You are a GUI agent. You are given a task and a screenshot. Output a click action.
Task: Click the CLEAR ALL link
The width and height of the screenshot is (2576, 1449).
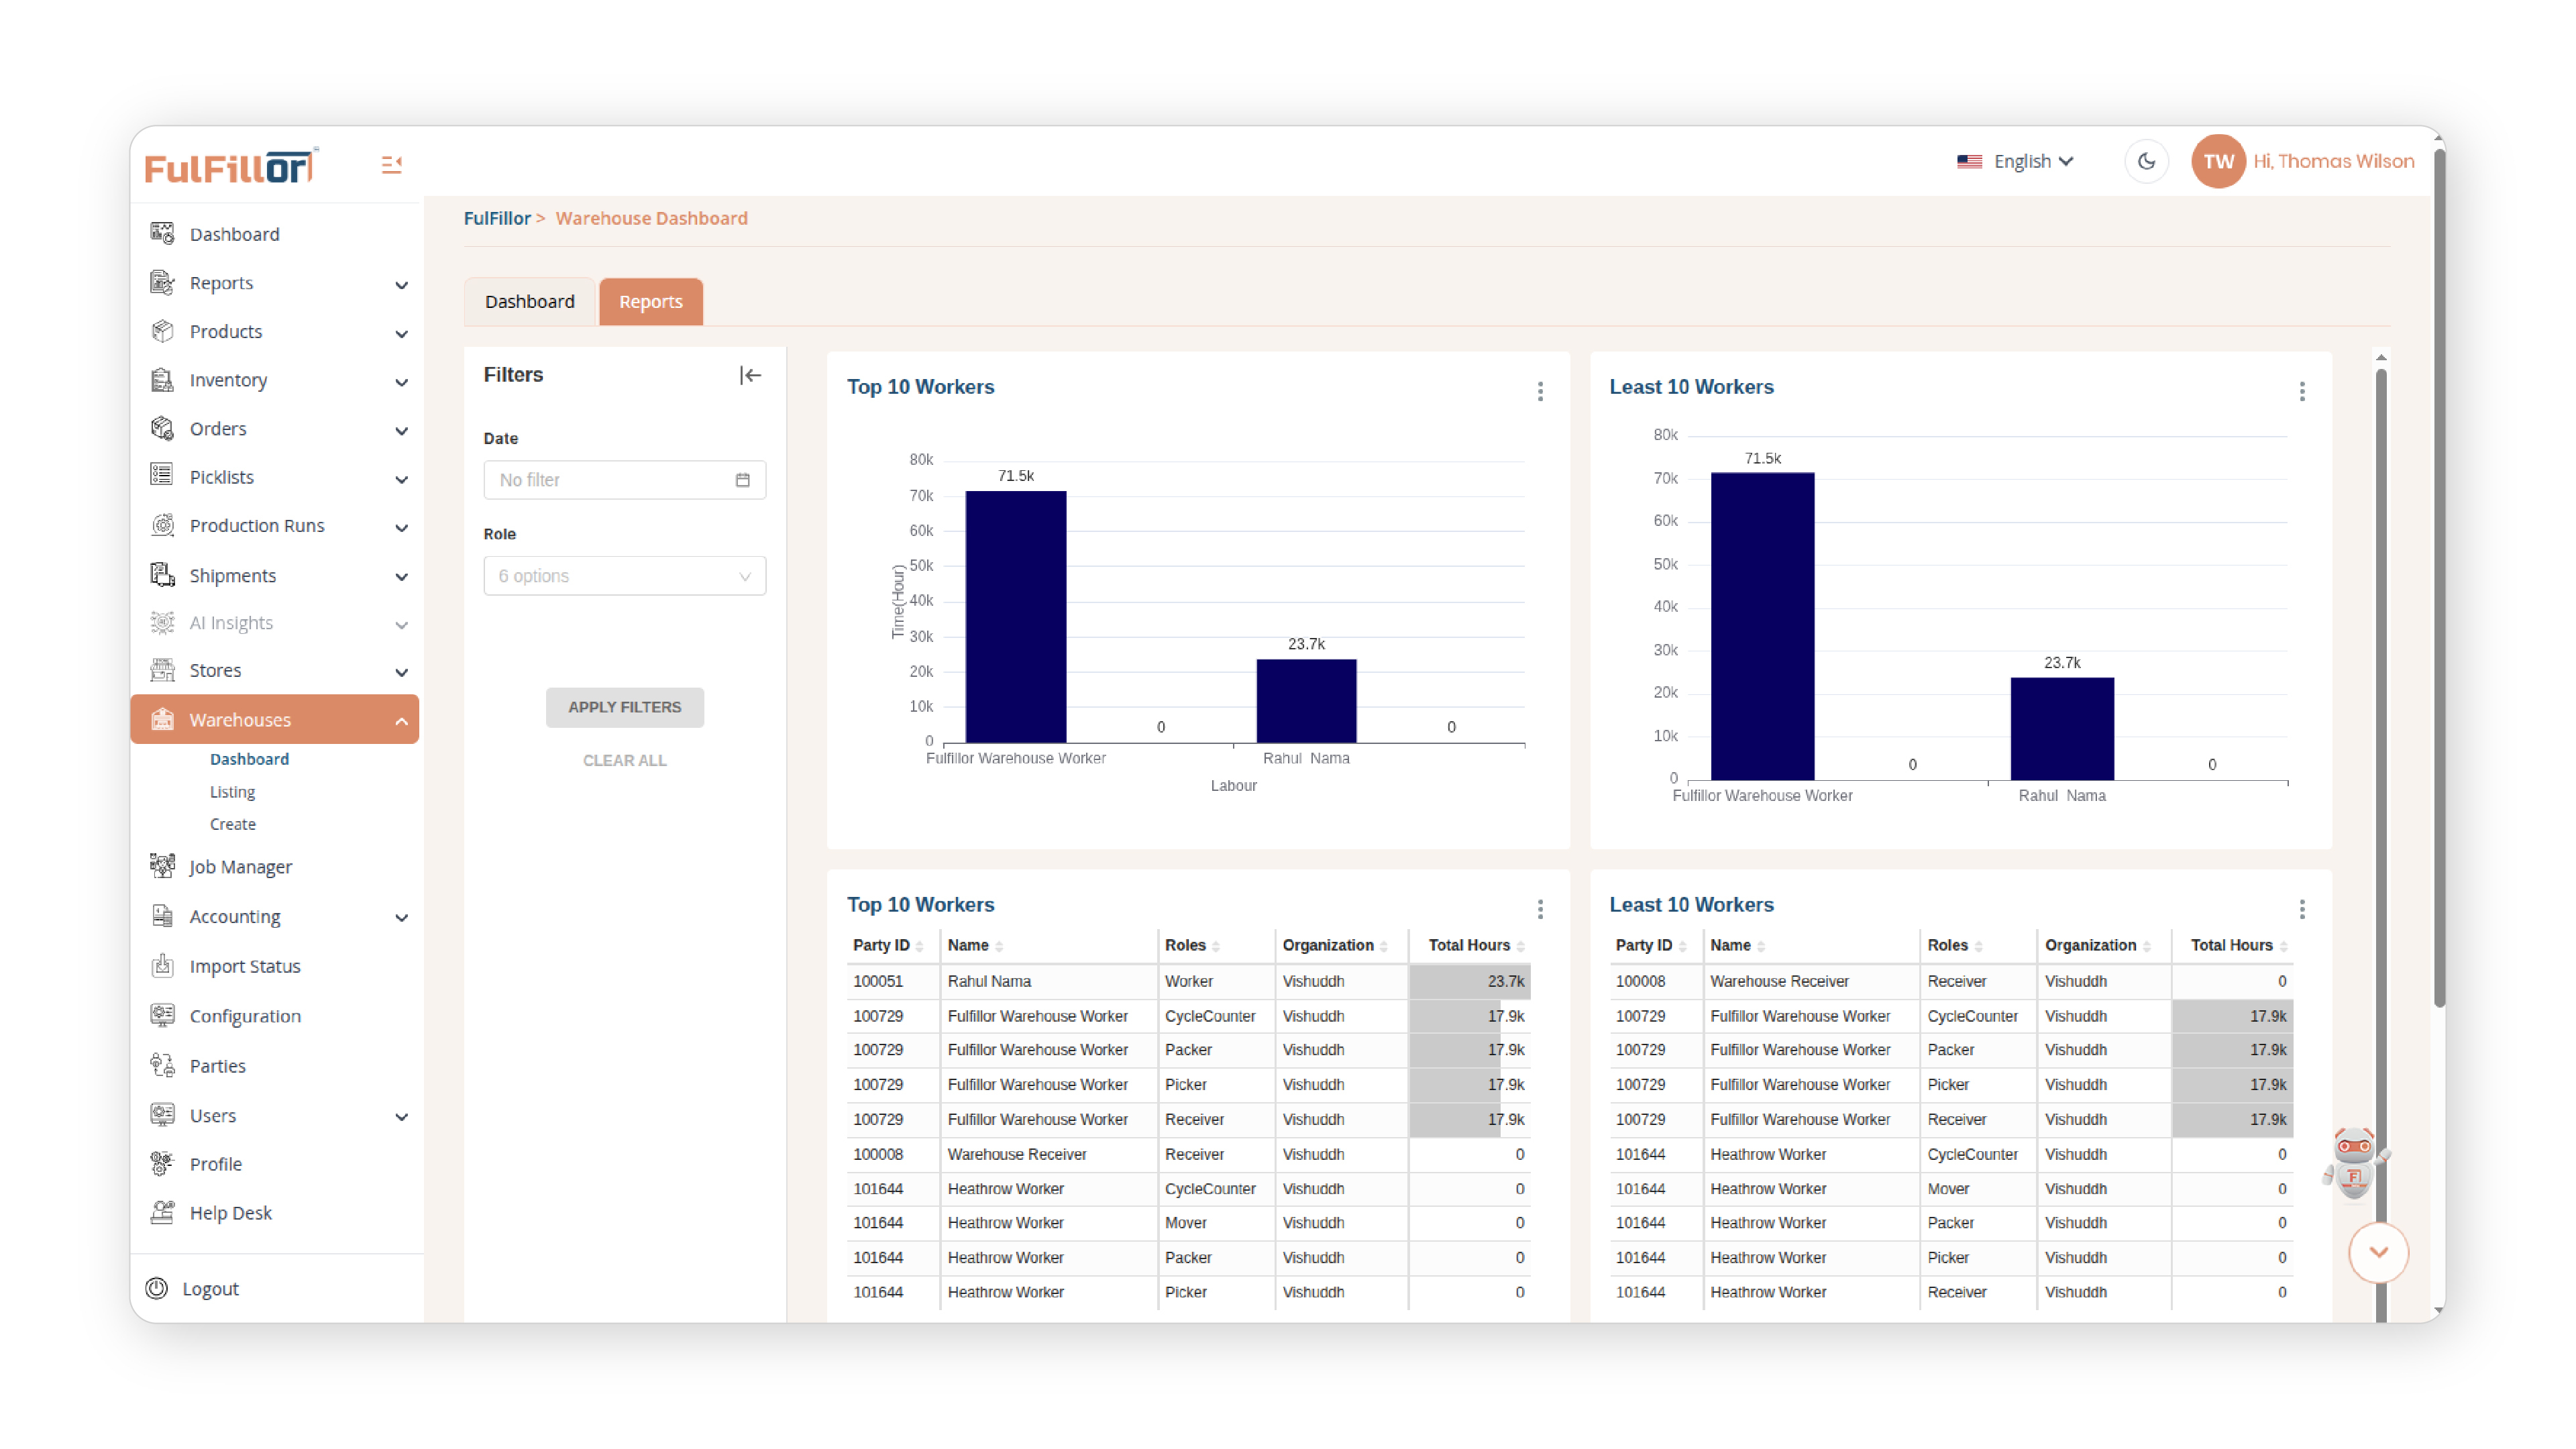click(624, 760)
